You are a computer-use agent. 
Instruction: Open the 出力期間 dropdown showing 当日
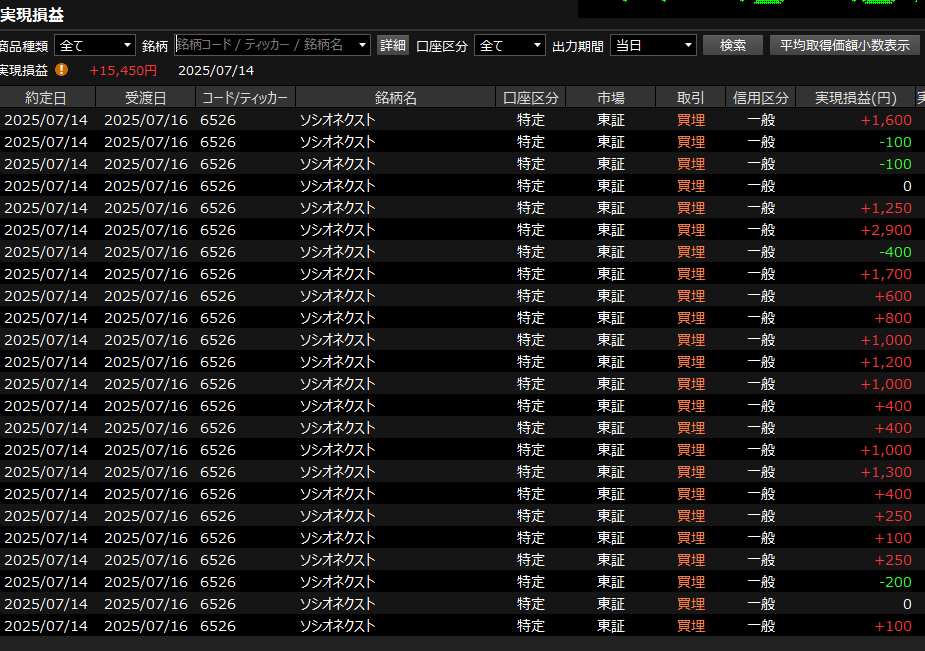(x=653, y=45)
